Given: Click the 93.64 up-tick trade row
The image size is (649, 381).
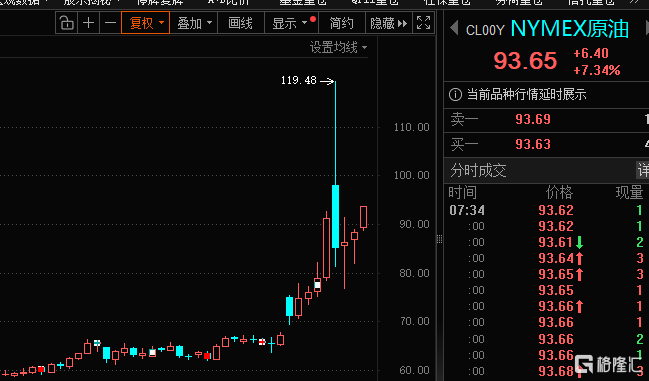Looking at the screenshot, I should point(546,258).
